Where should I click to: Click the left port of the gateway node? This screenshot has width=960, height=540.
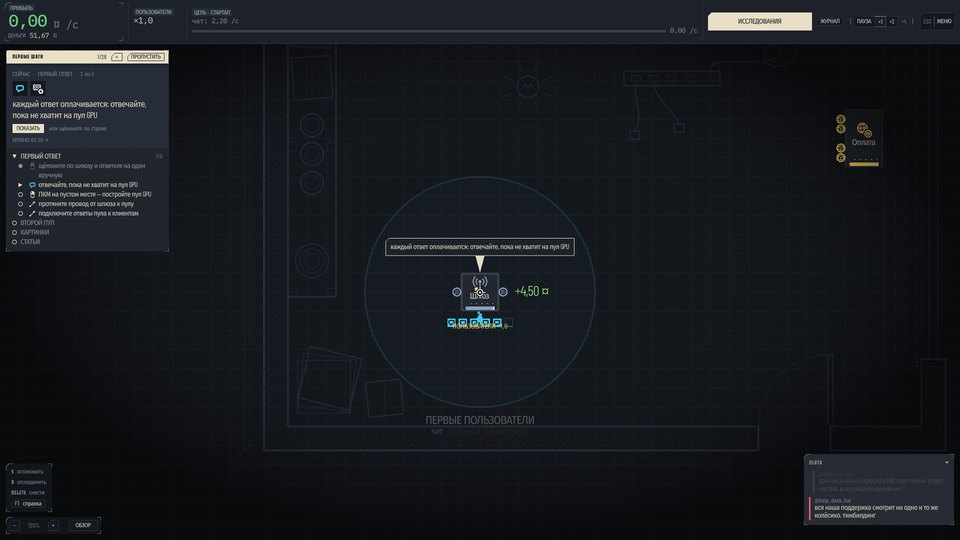coord(456,292)
